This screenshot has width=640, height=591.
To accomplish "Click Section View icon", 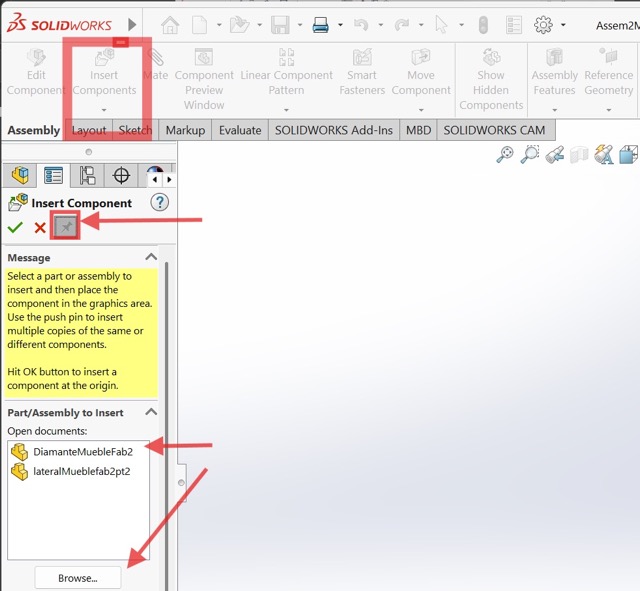I will click(579, 155).
